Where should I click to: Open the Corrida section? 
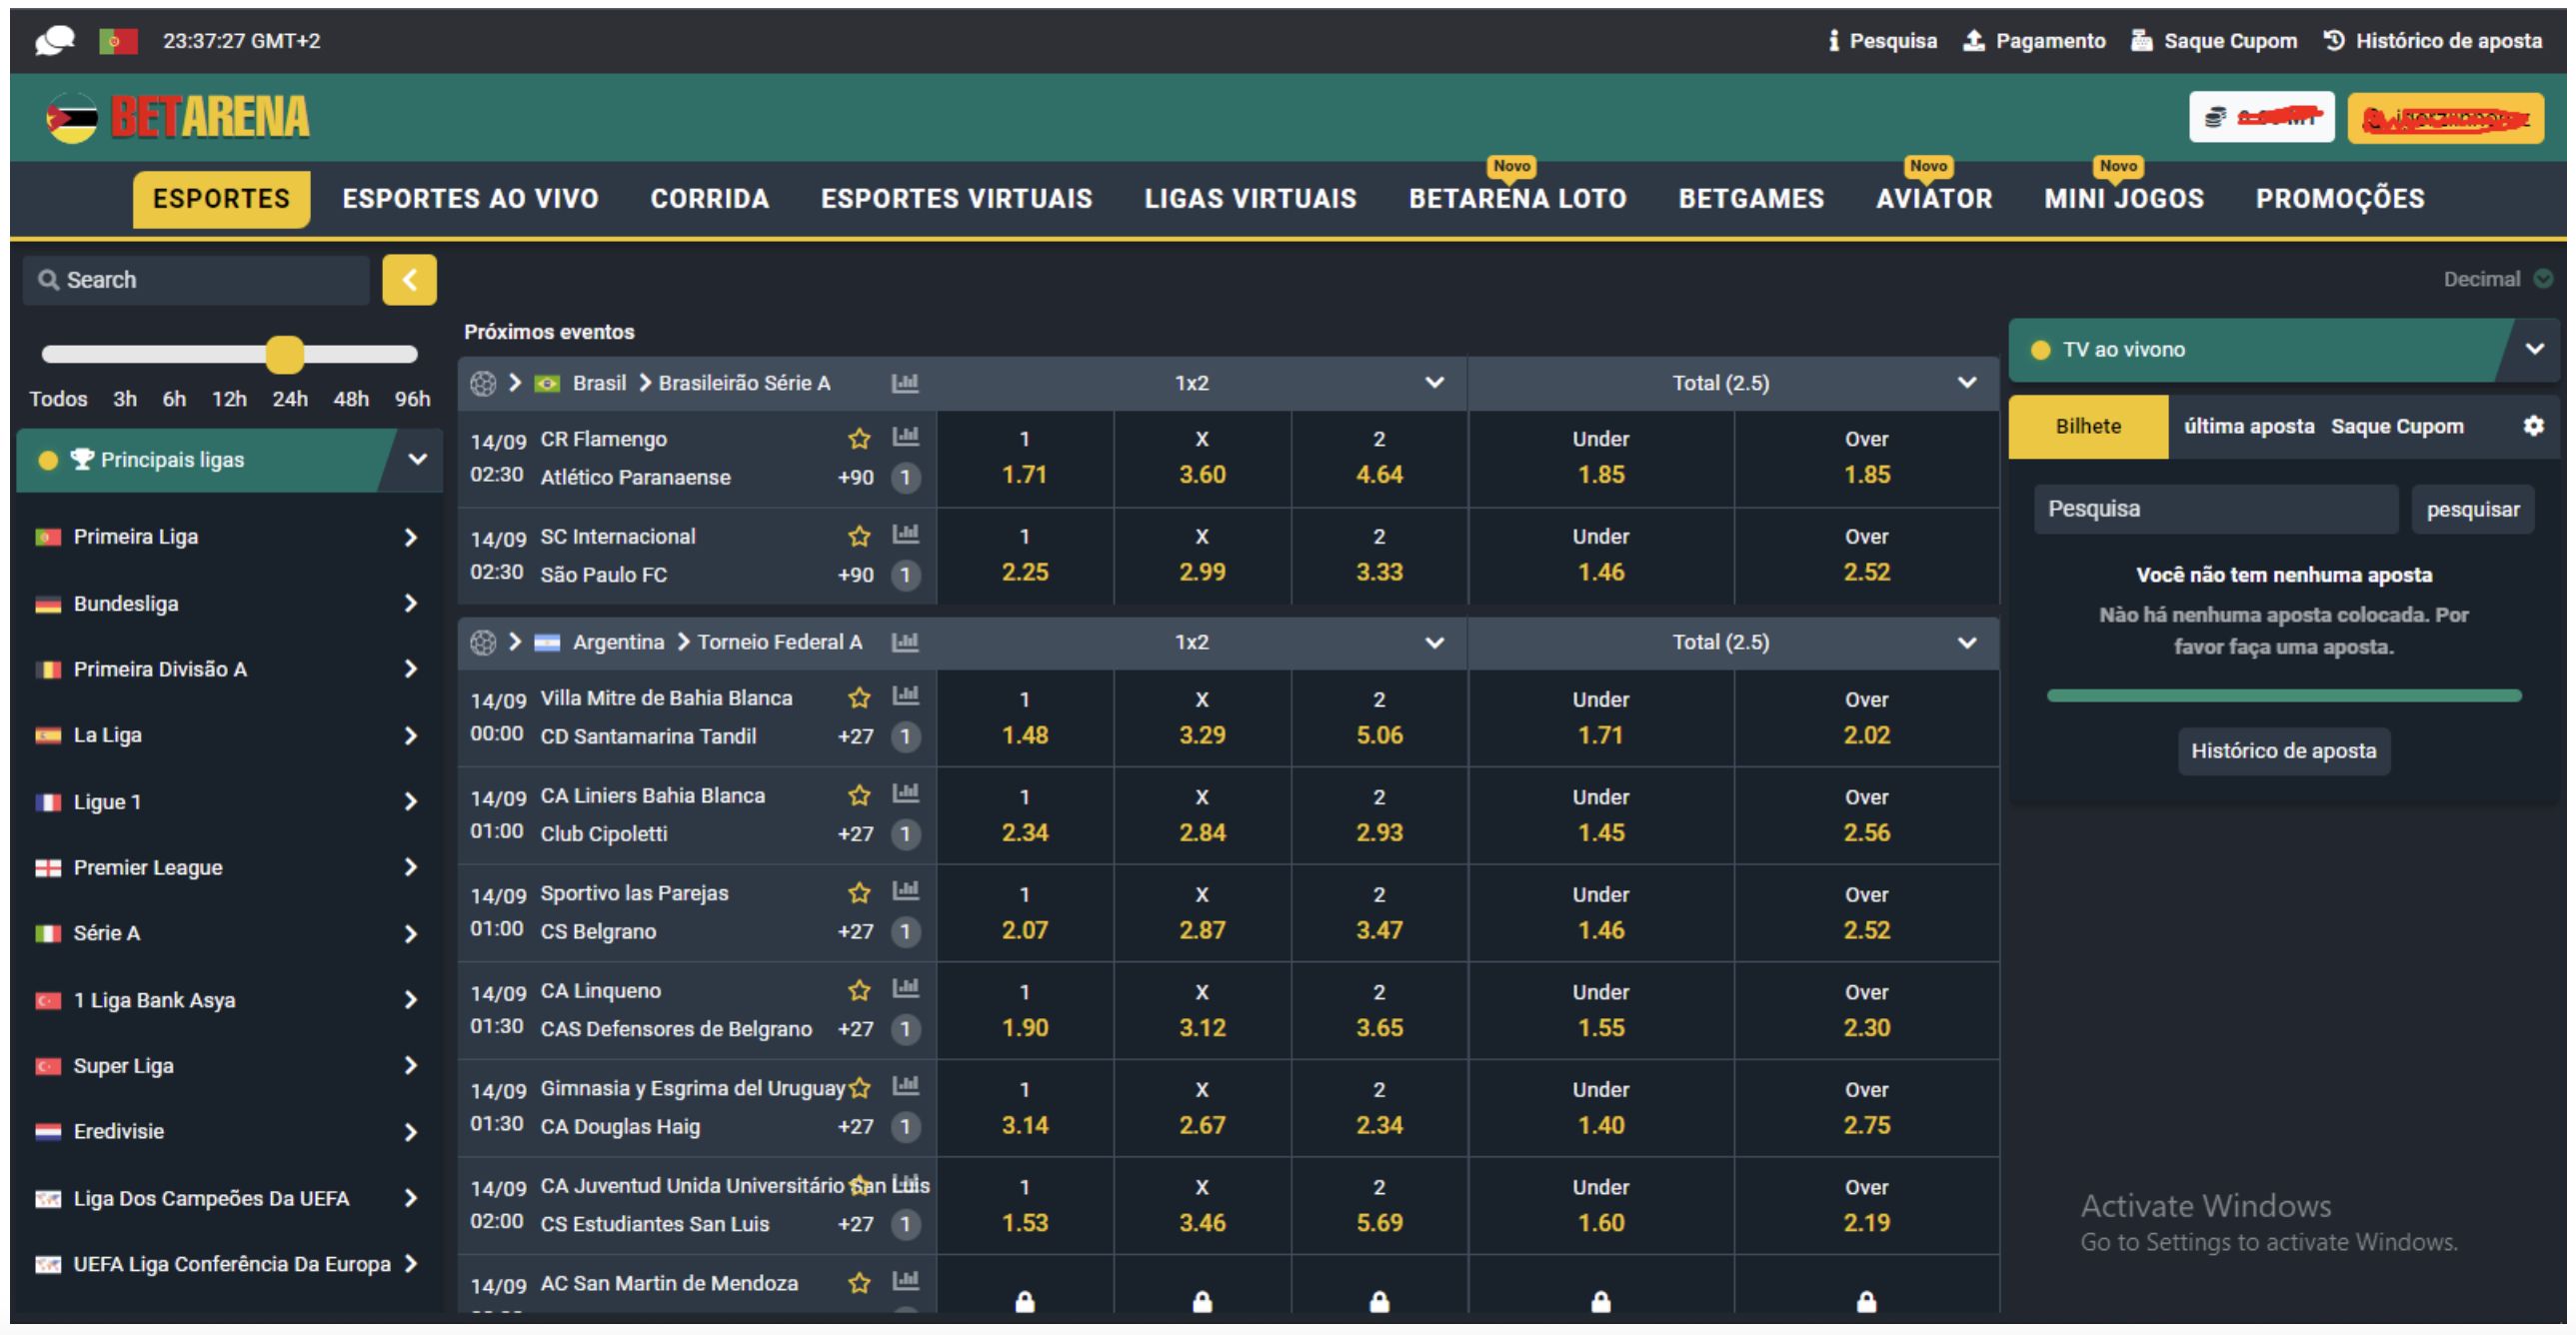tap(710, 199)
